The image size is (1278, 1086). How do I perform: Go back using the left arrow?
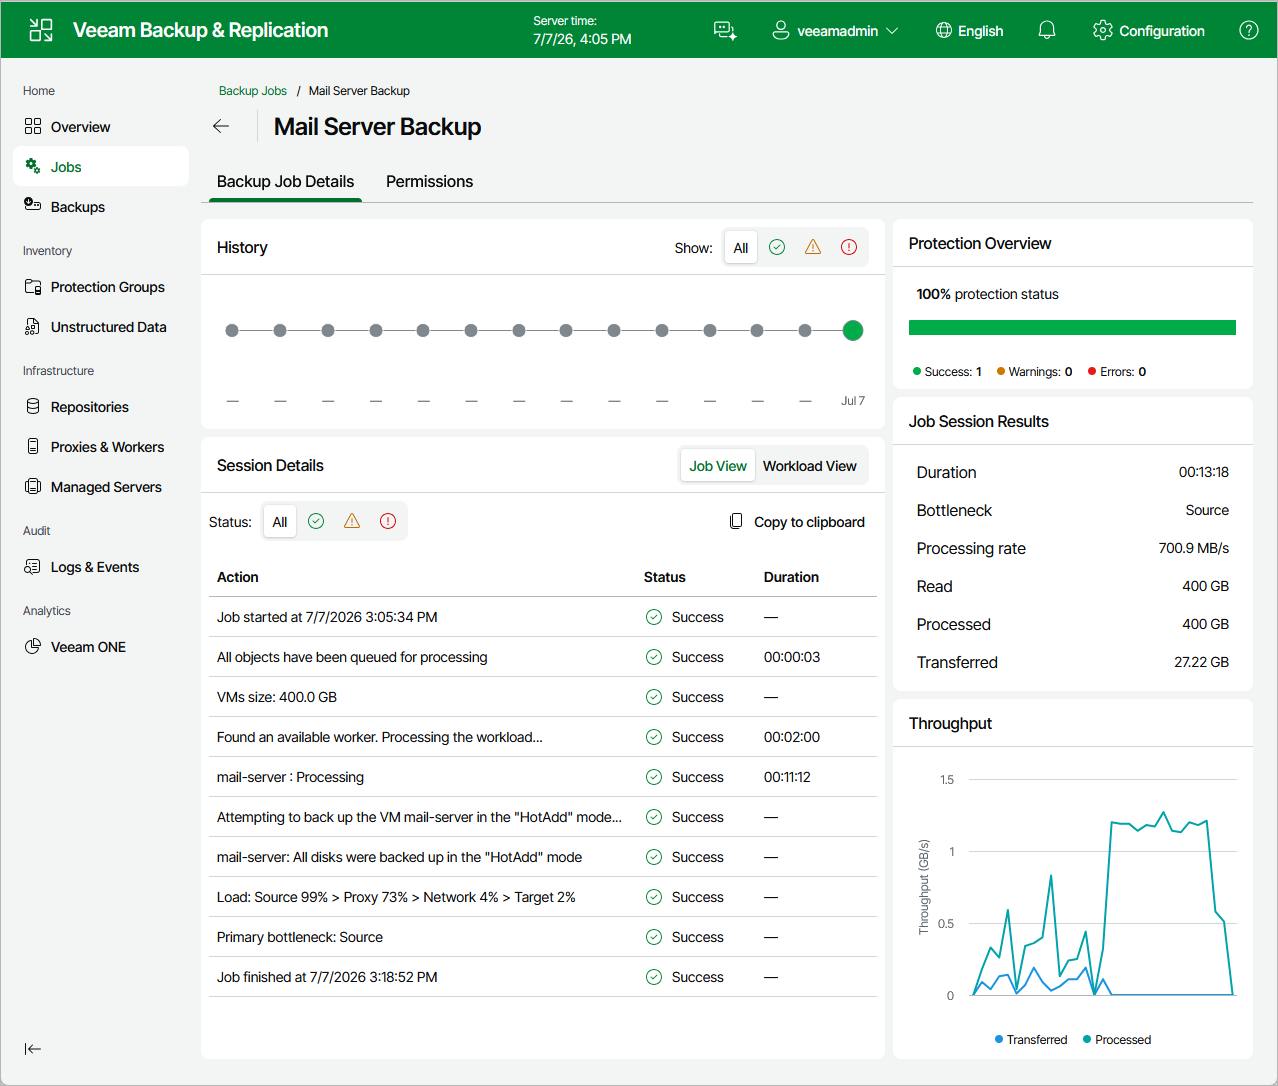[221, 126]
